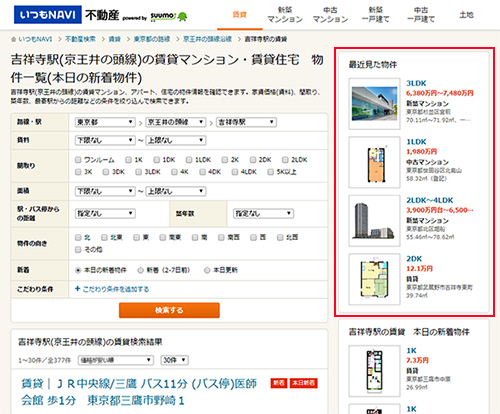Screen dimensions: 500x414
Task: Open the area 上限なし dropdown
Action: click(176, 191)
